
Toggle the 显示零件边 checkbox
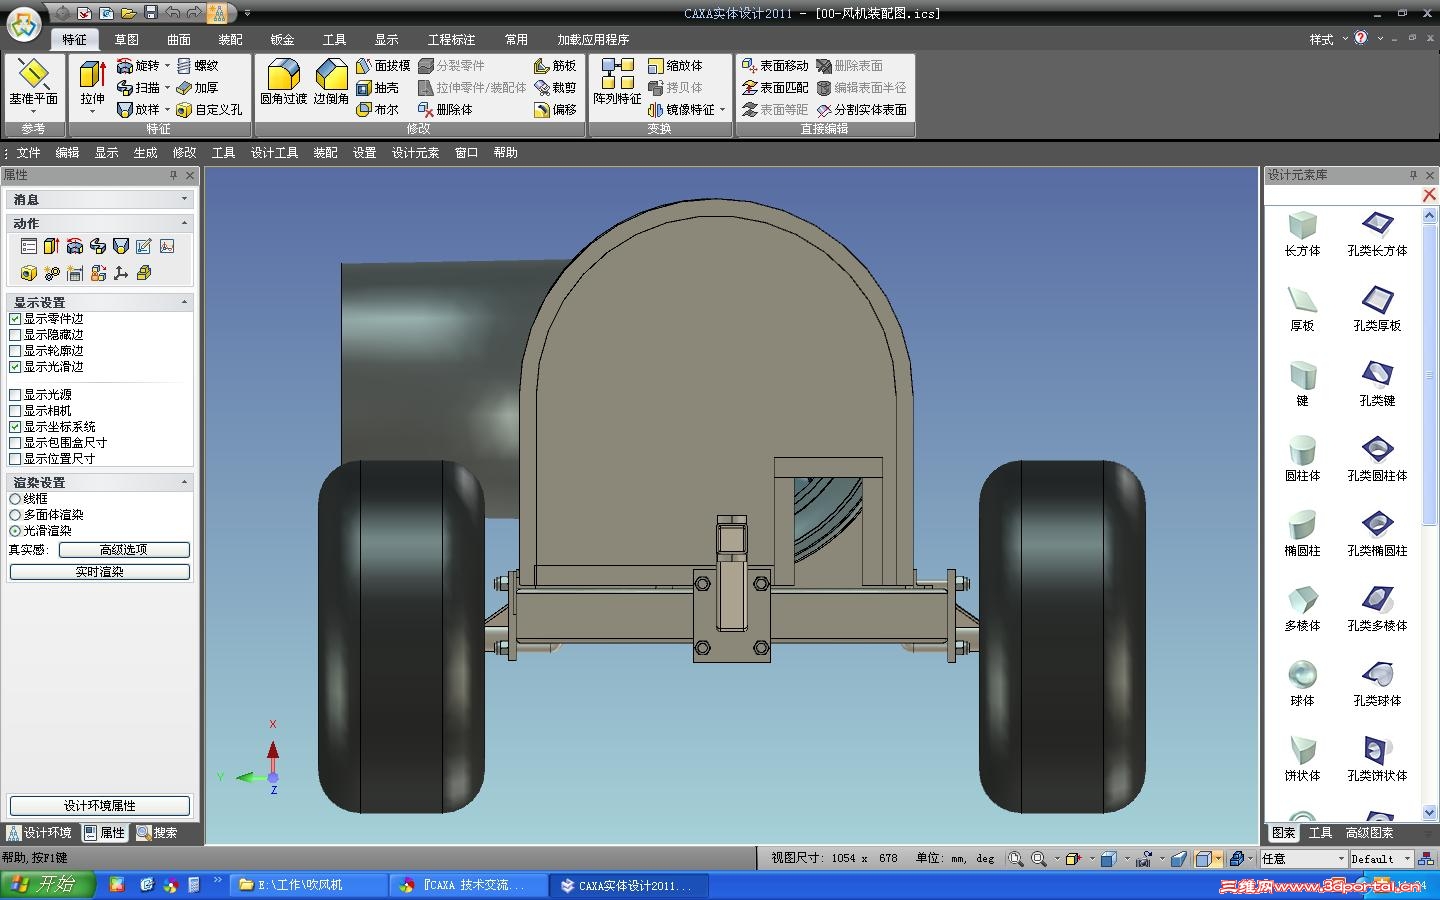[x=15, y=319]
